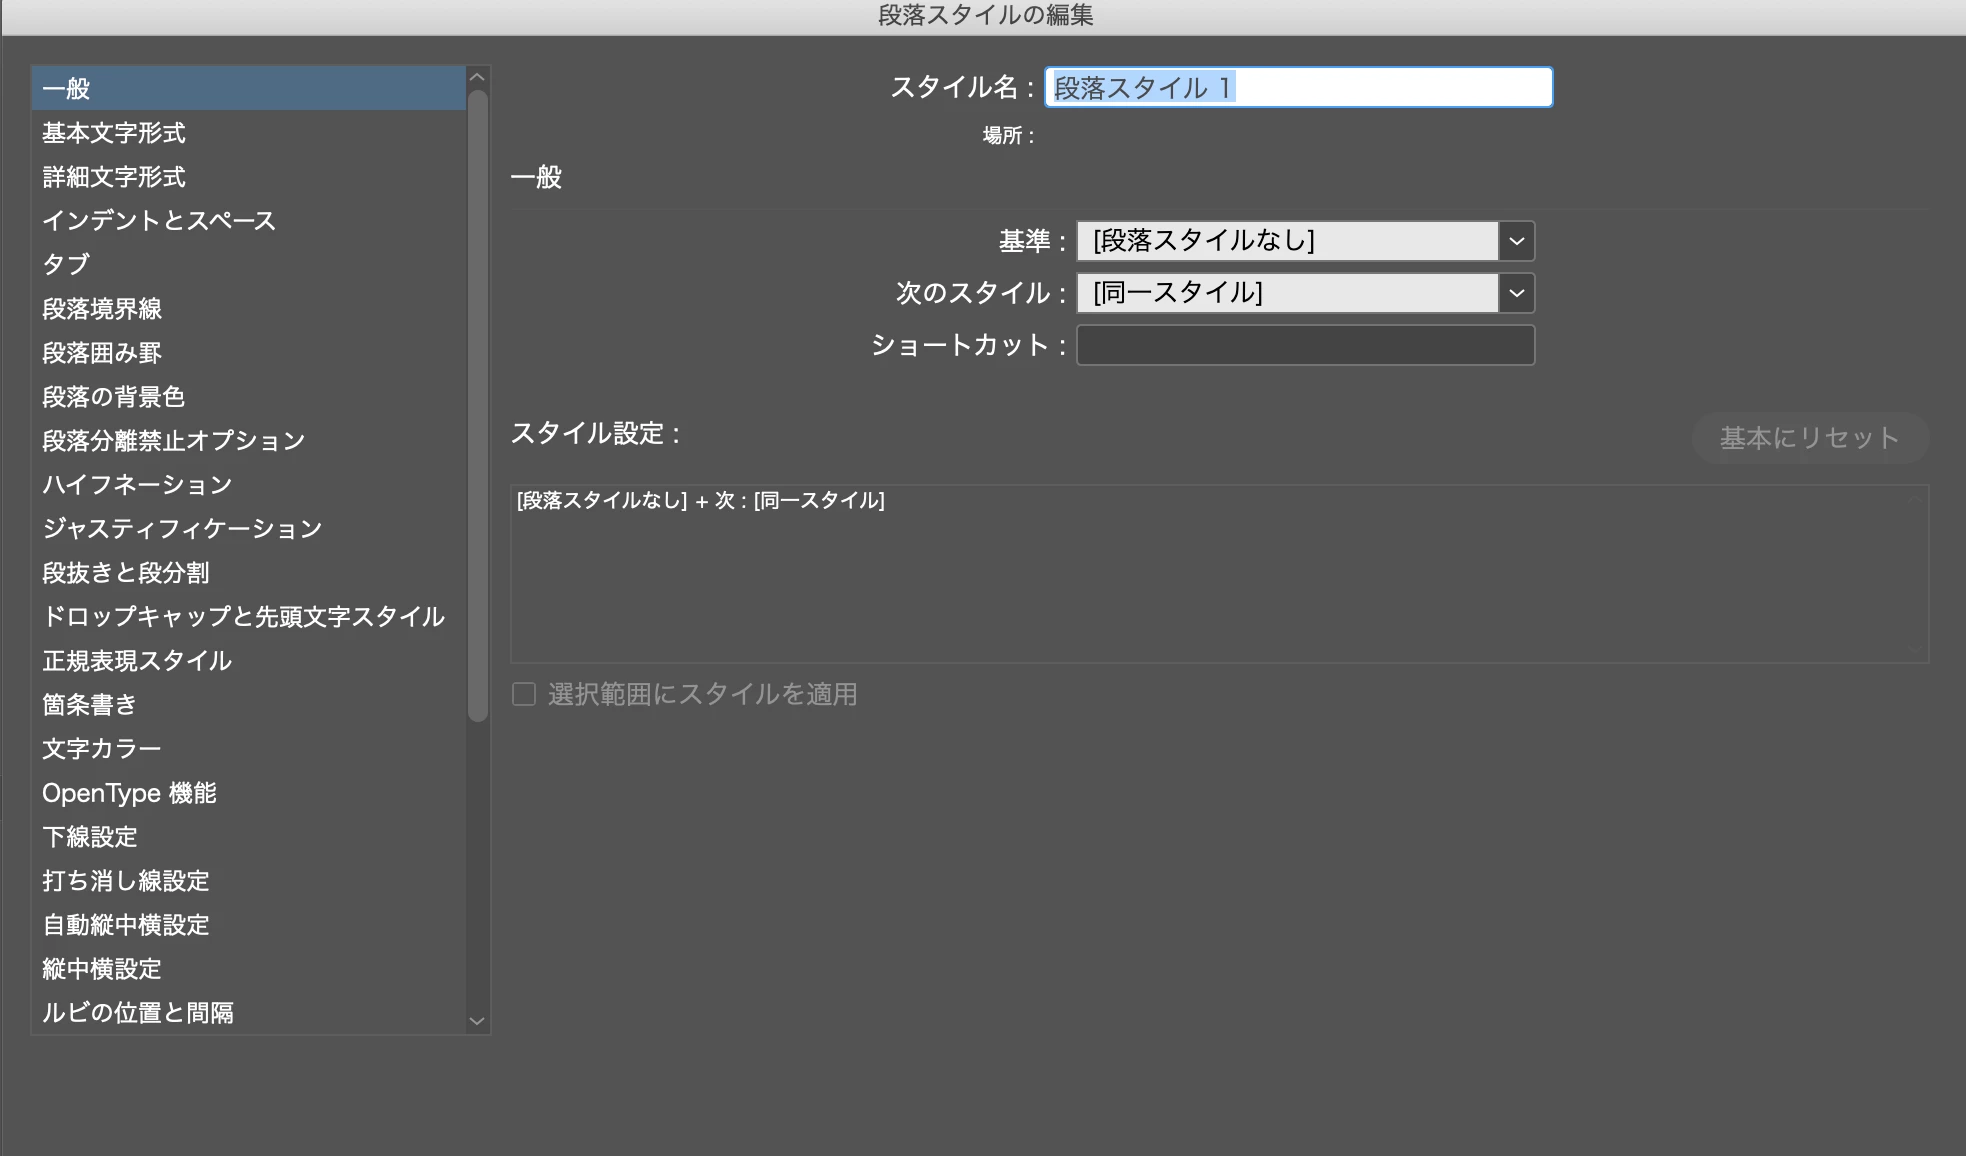The width and height of the screenshot is (1966, 1156).
Task: Click the ショートカット input field
Action: point(1305,345)
